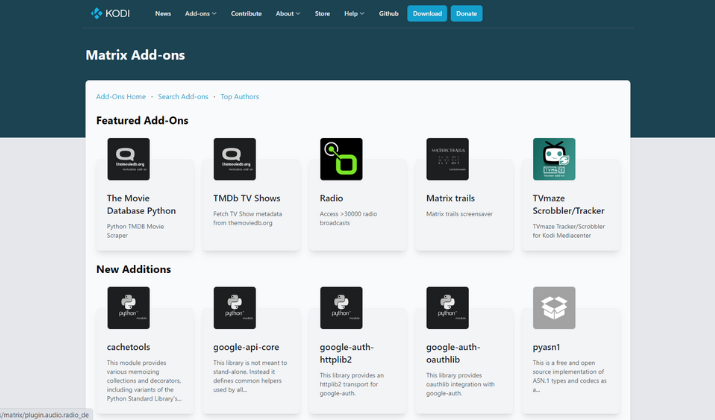Click the TMDb TV Shows title

point(247,198)
